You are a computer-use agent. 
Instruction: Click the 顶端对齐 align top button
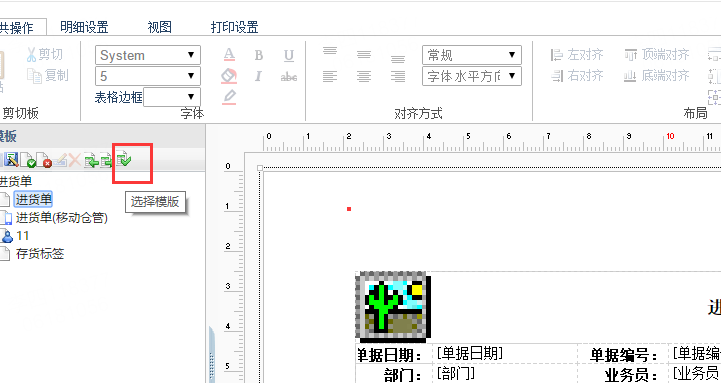click(x=657, y=55)
